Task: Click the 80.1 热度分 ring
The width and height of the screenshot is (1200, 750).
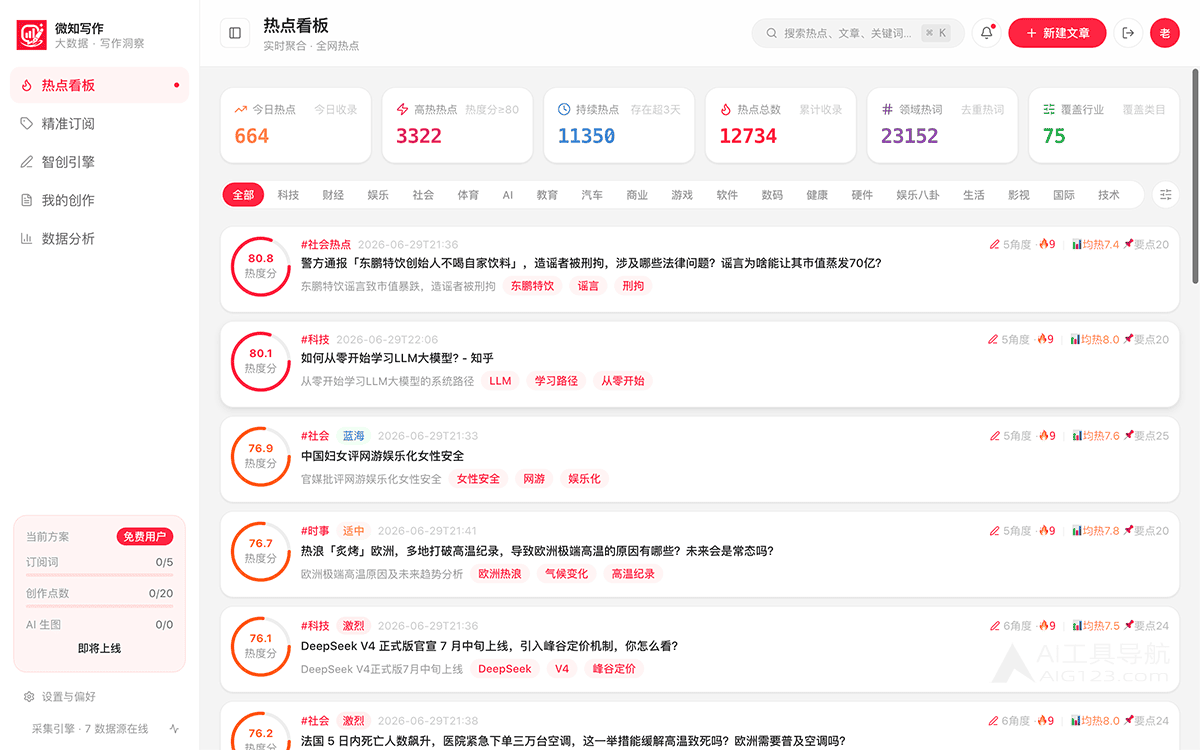Action: click(261, 360)
